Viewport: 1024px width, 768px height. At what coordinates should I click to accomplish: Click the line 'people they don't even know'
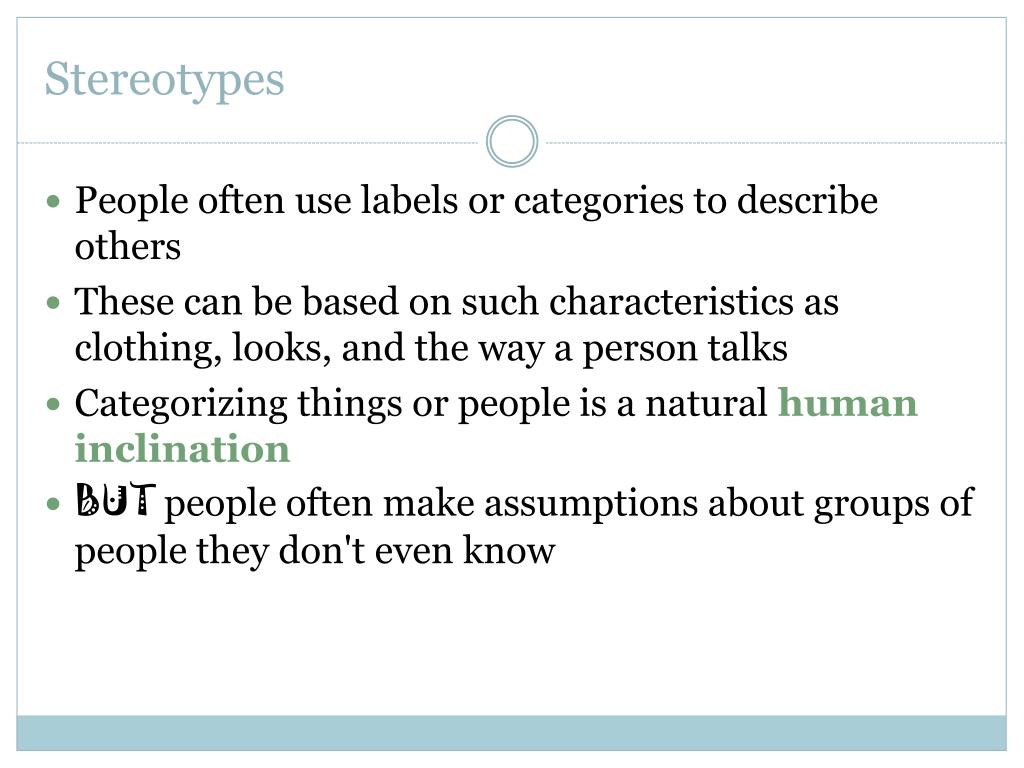[315, 552]
